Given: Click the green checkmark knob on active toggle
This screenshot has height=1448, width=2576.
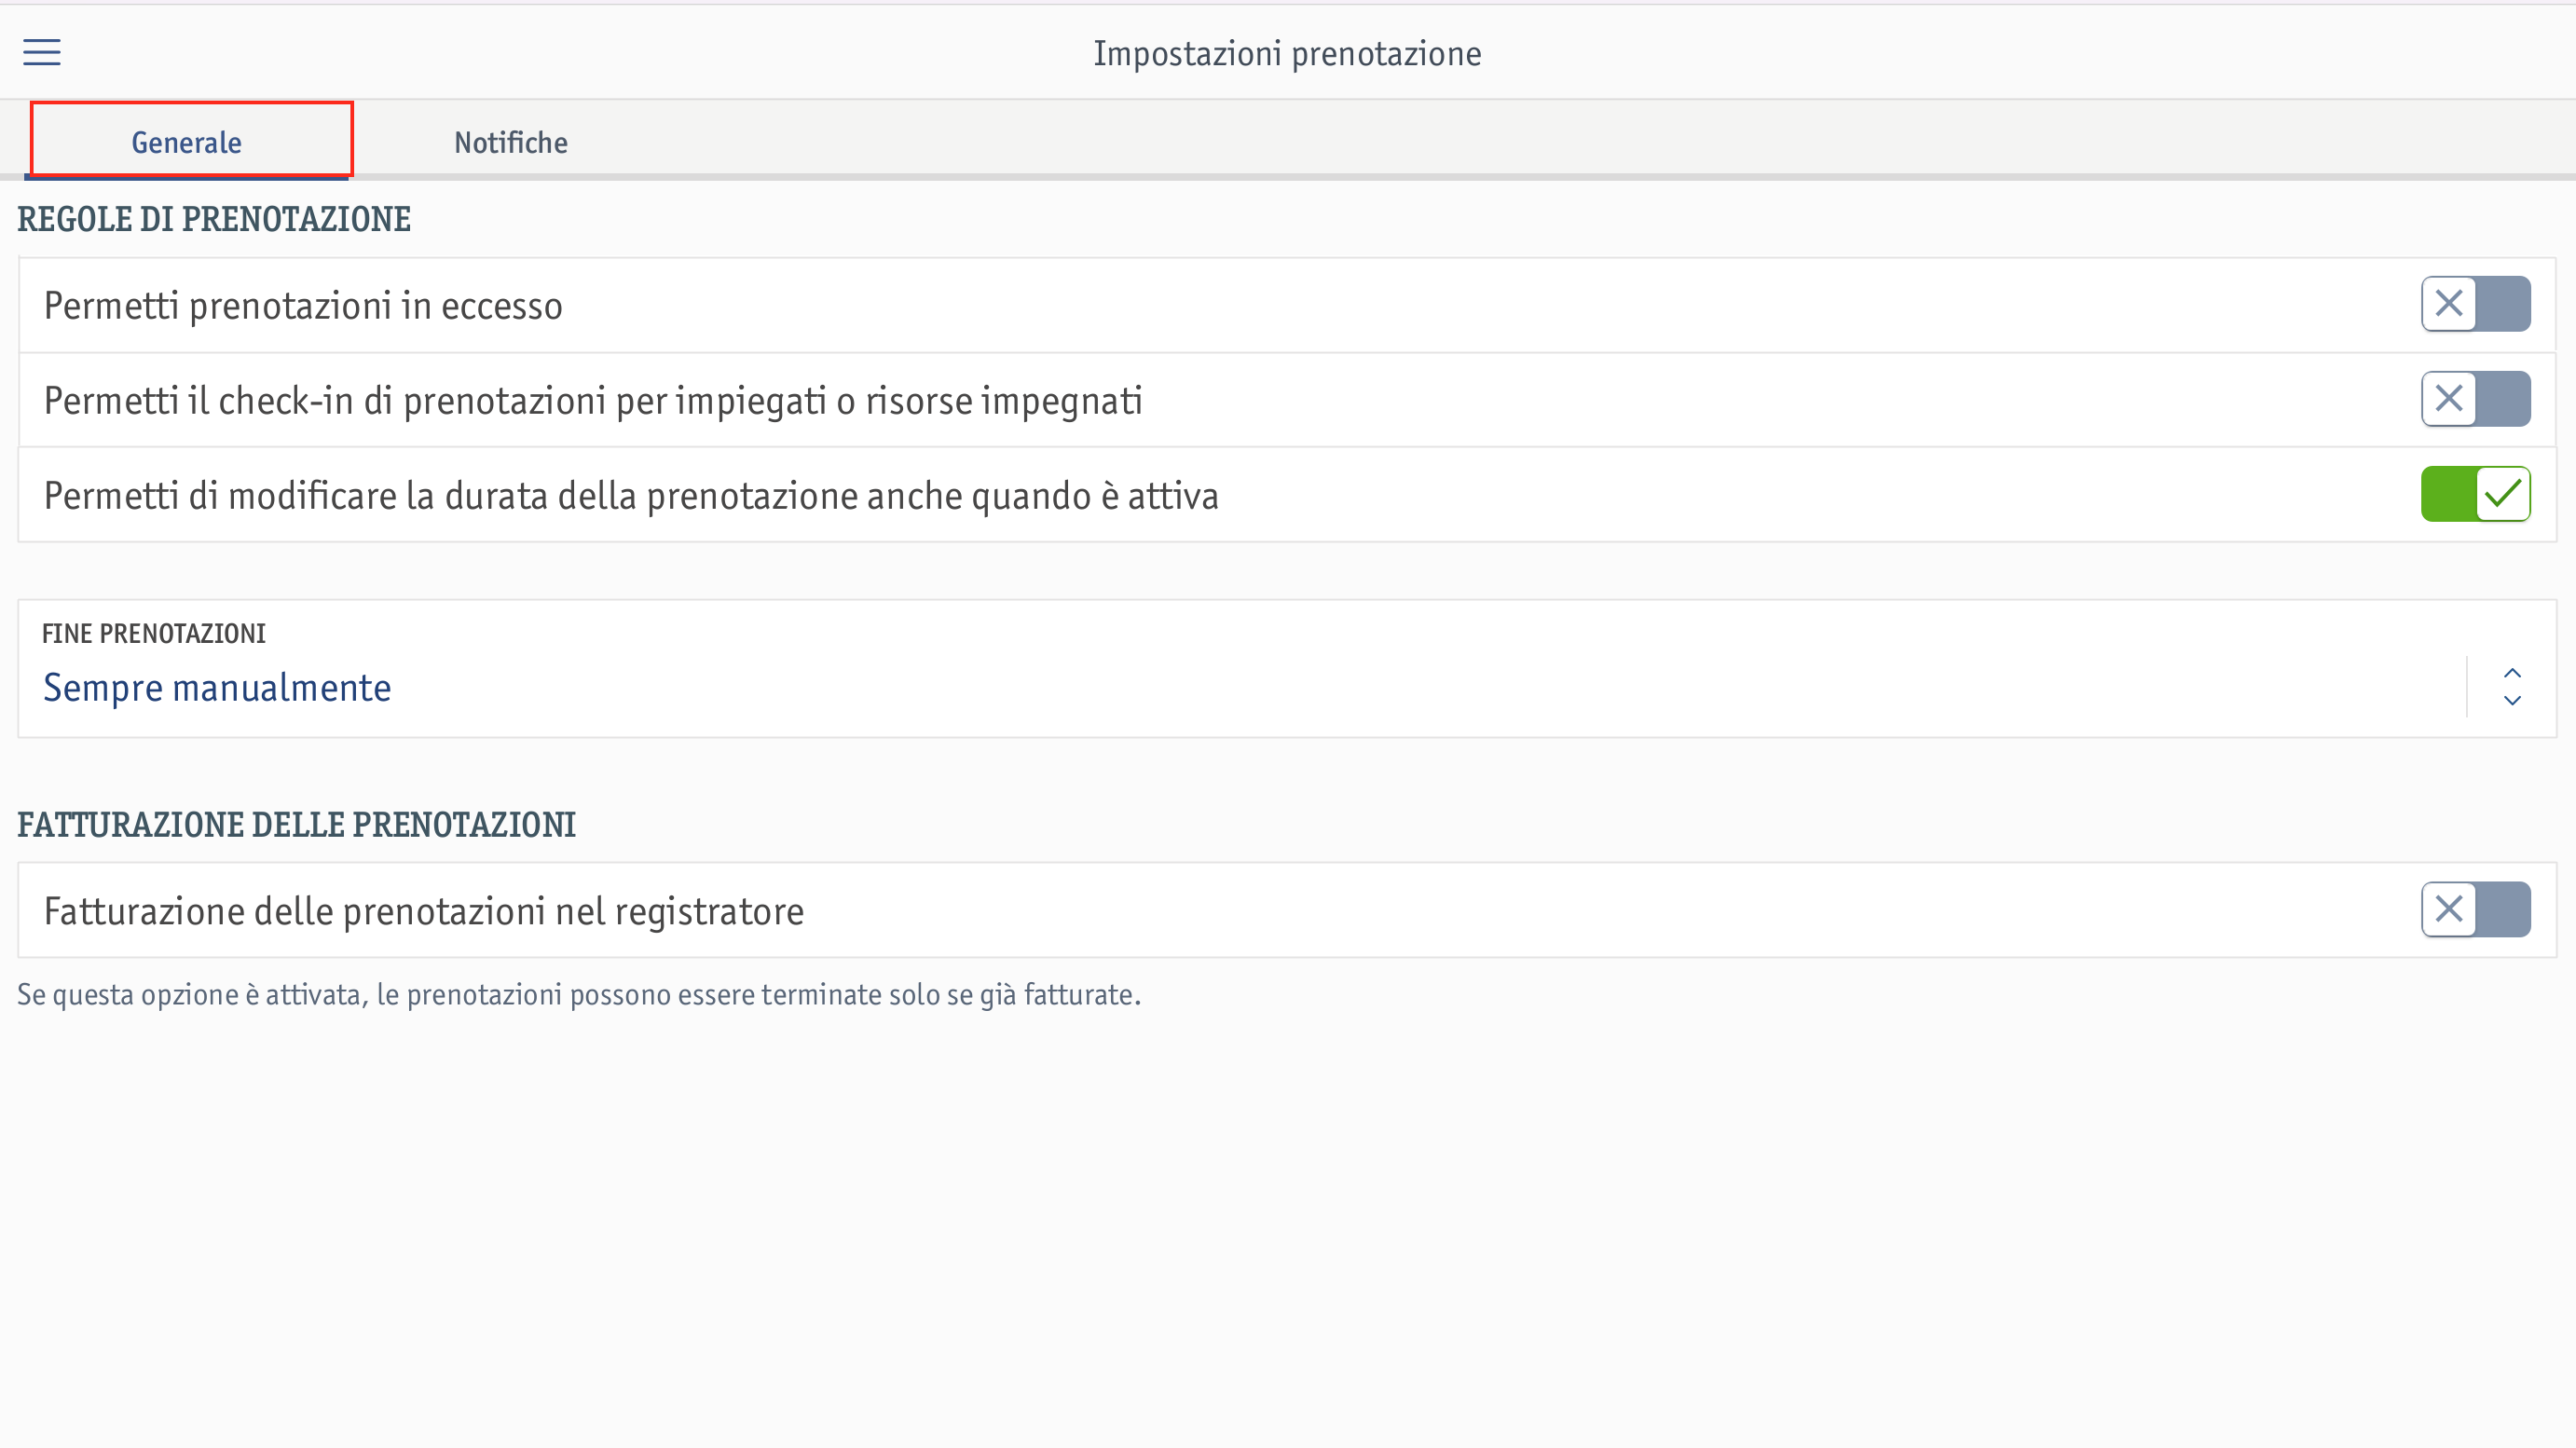Looking at the screenshot, I should tap(2502, 494).
